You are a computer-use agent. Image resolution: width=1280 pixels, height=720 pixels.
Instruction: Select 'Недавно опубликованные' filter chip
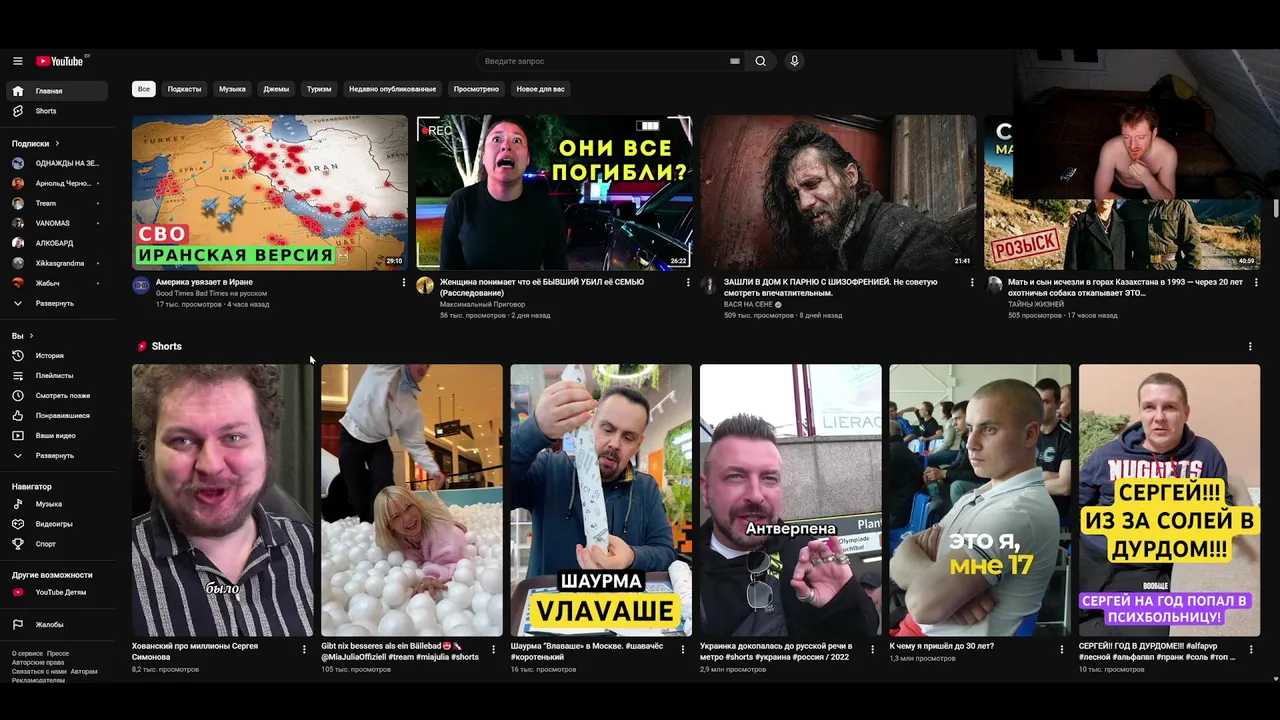pyautogui.click(x=392, y=89)
